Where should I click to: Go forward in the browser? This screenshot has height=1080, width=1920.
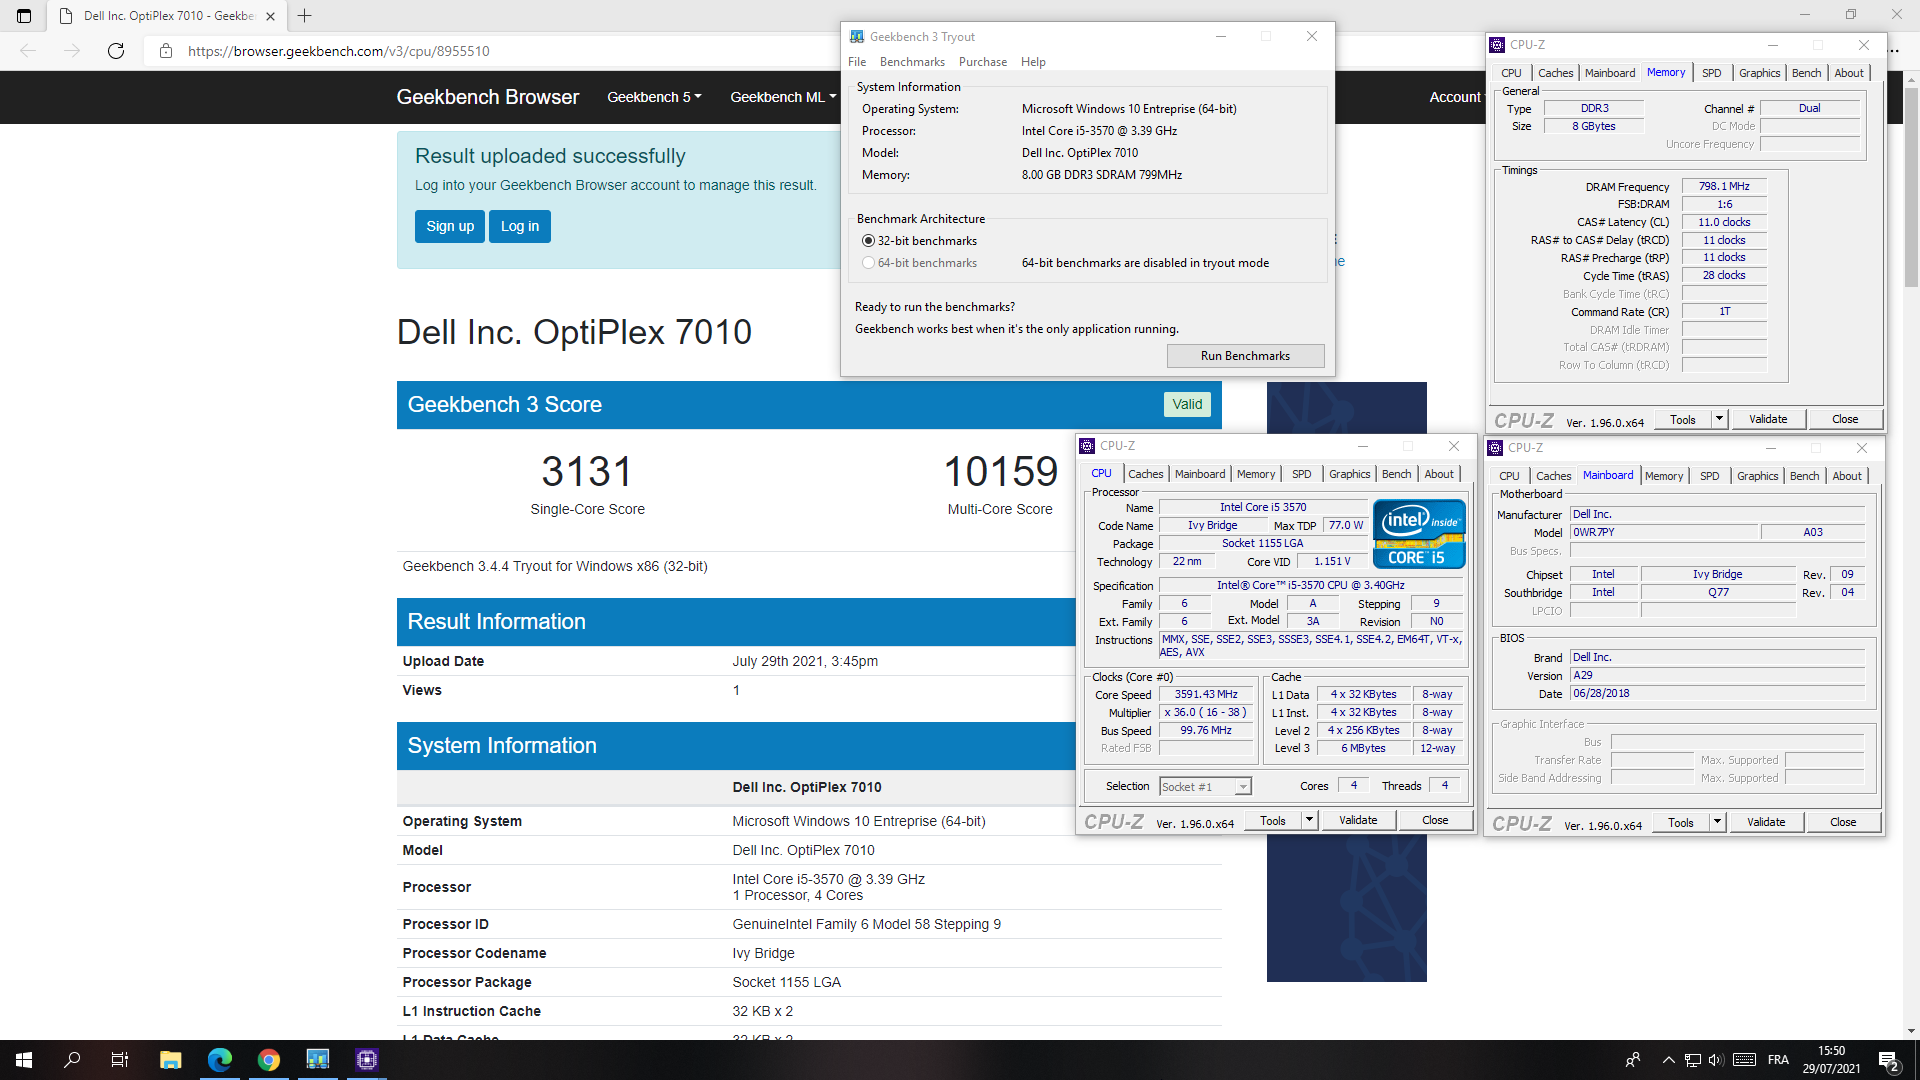(x=72, y=51)
